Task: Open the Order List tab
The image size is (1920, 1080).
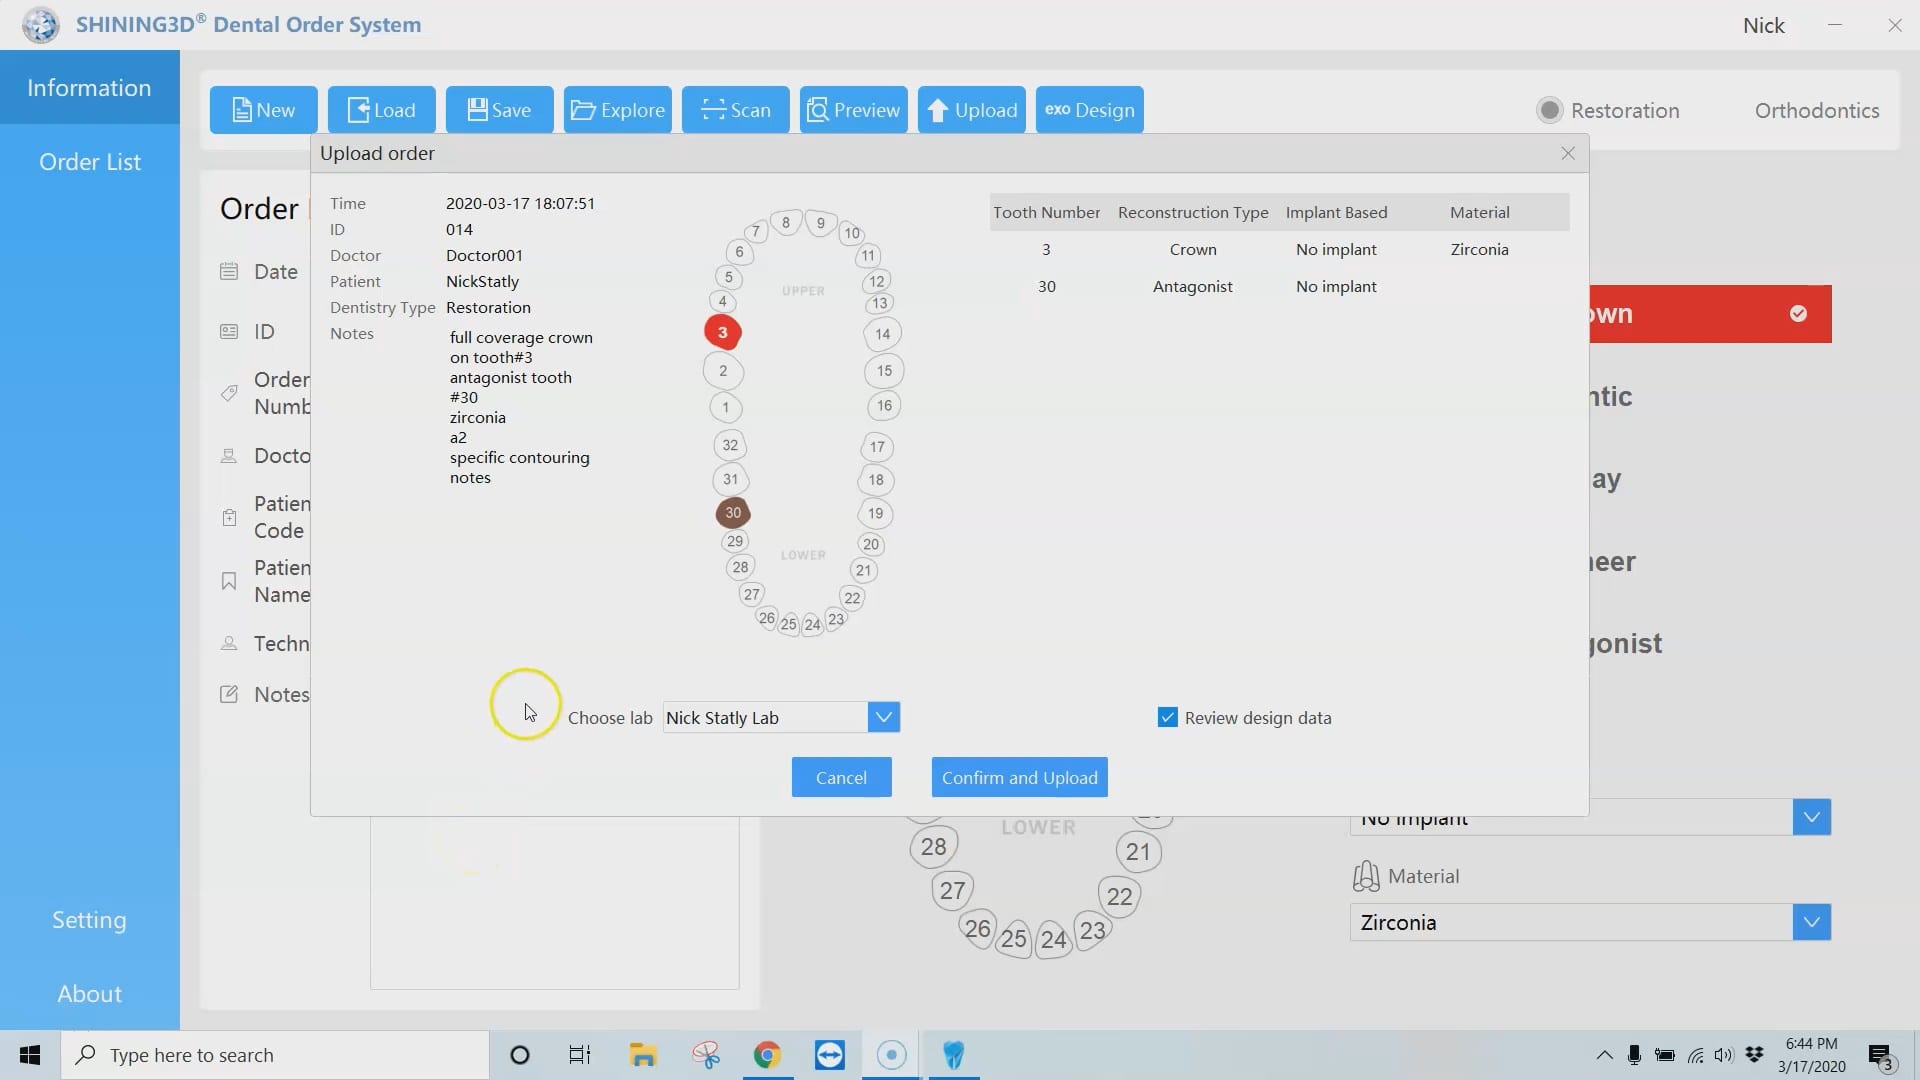Action: tap(90, 162)
